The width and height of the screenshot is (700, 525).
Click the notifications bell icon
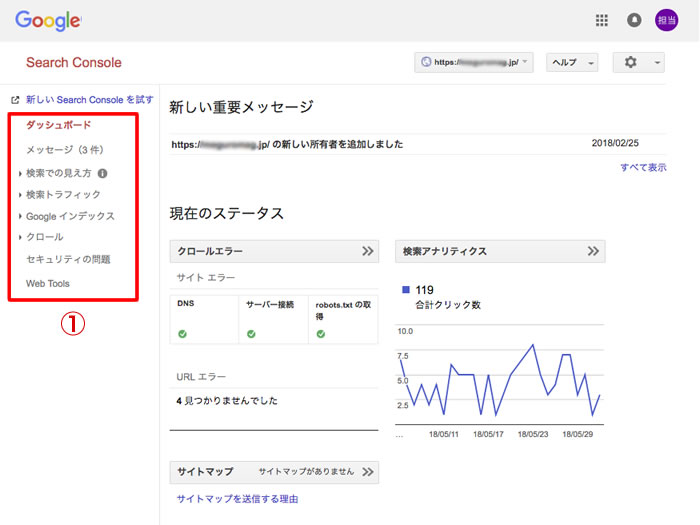634,20
